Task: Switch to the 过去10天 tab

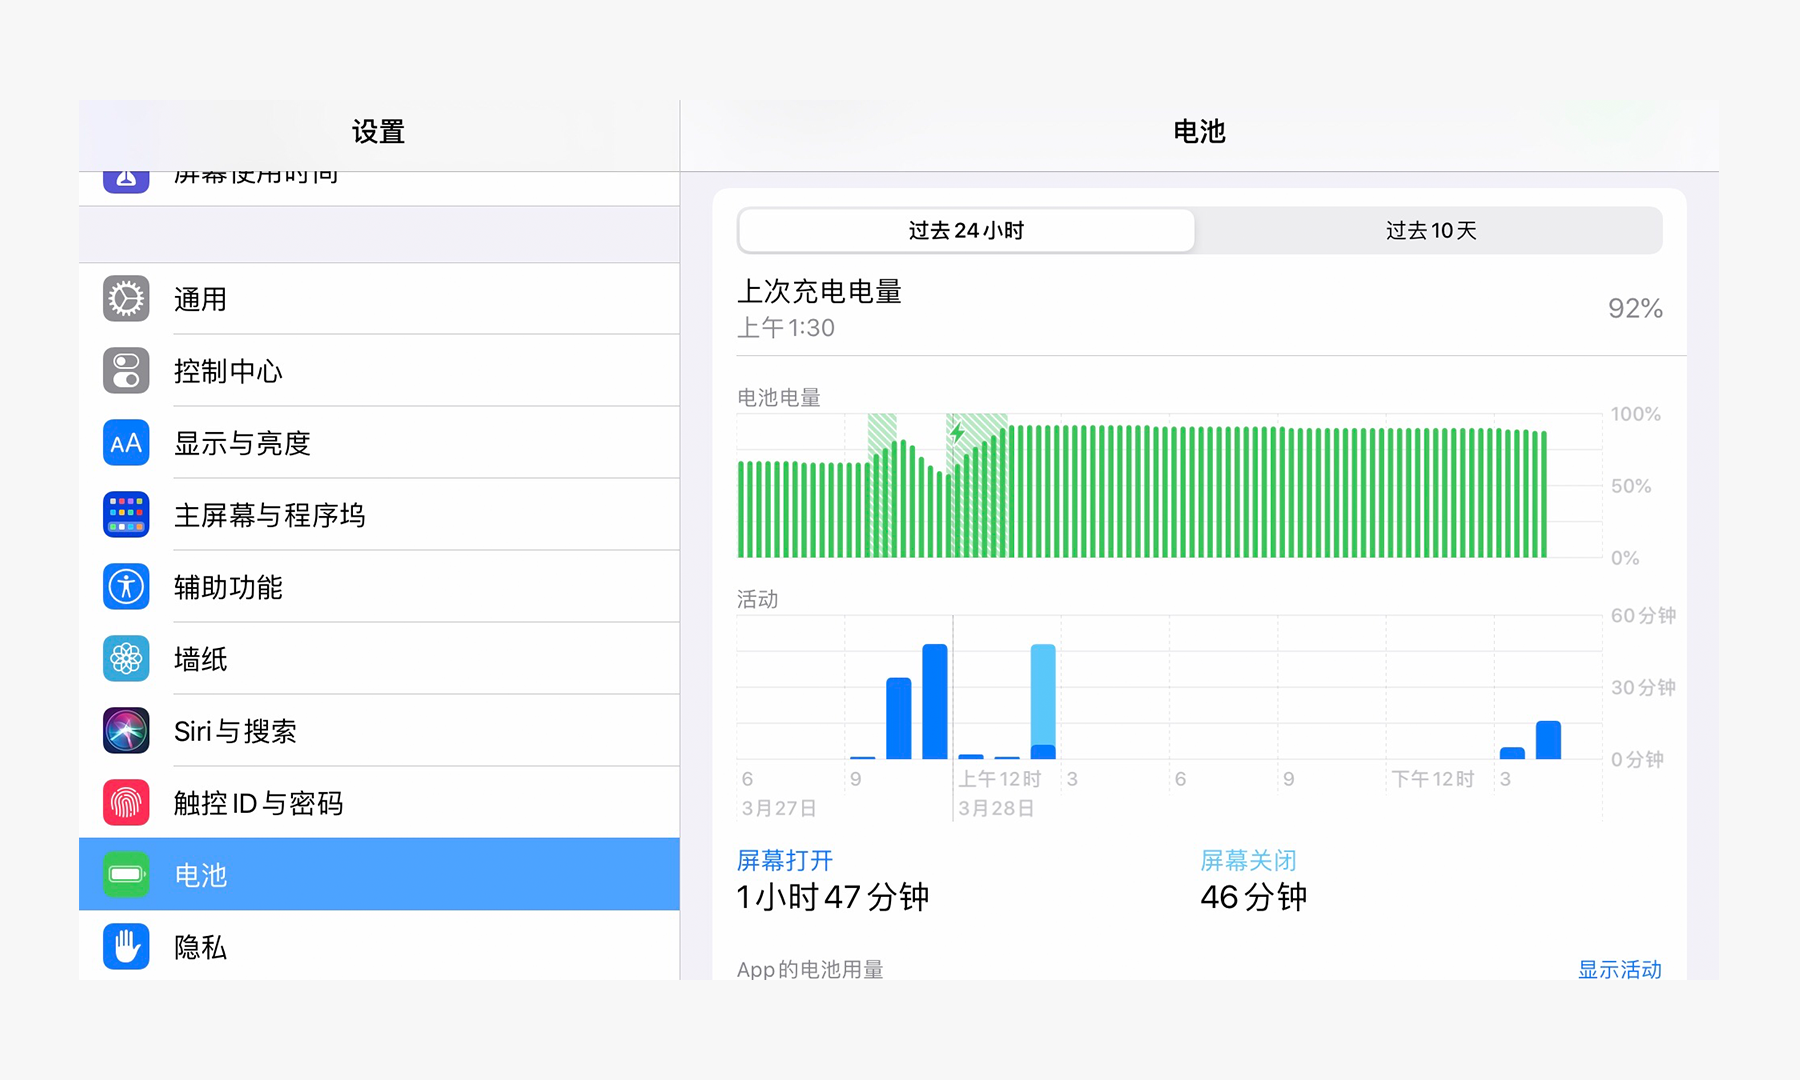Action: (1430, 231)
